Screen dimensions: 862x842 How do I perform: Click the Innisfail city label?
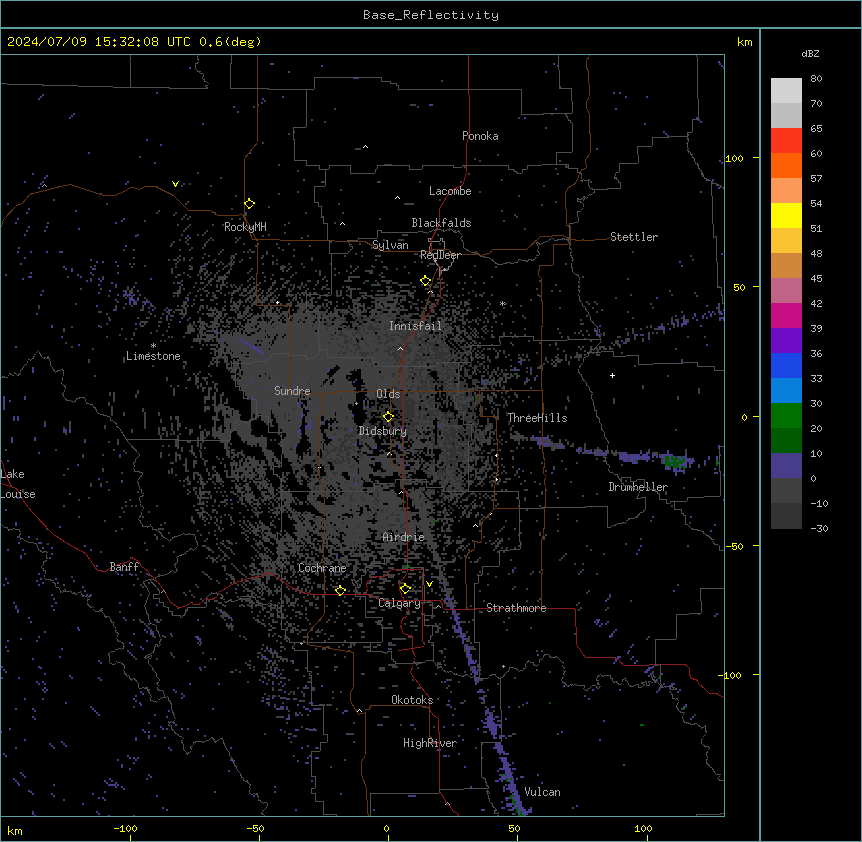pyautogui.click(x=415, y=326)
